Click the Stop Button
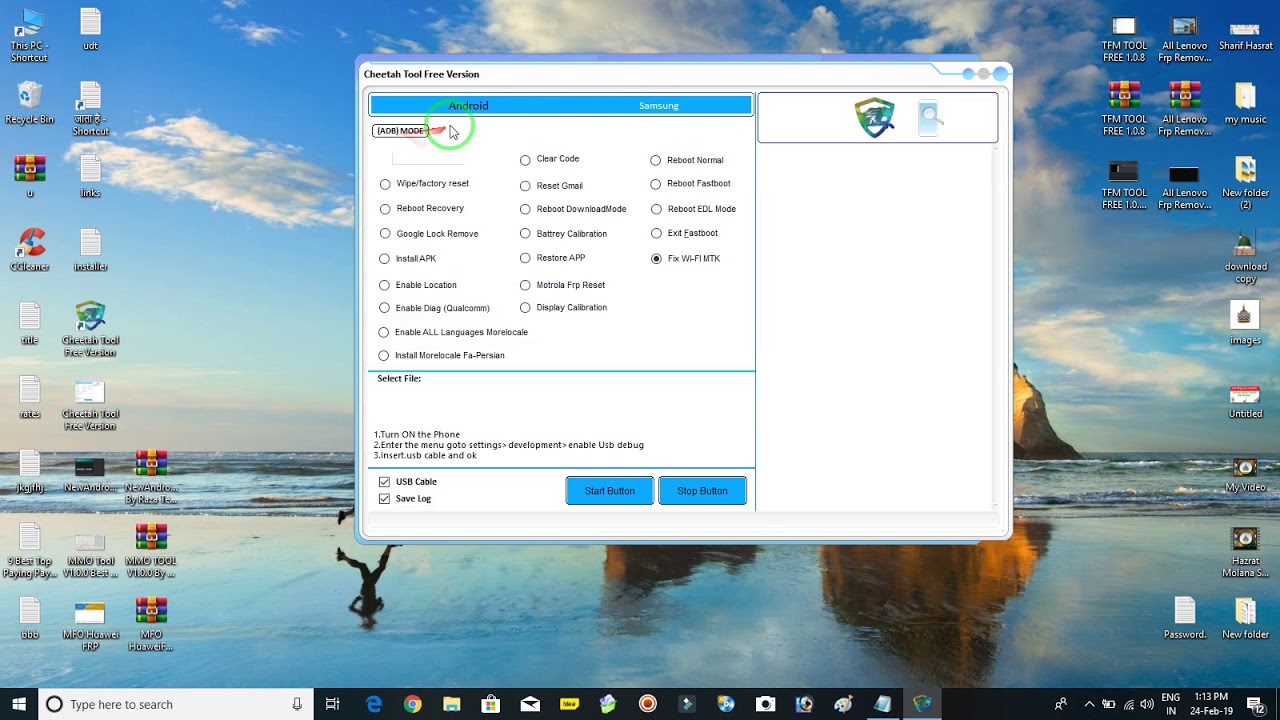The height and width of the screenshot is (720, 1280). click(x=702, y=491)
